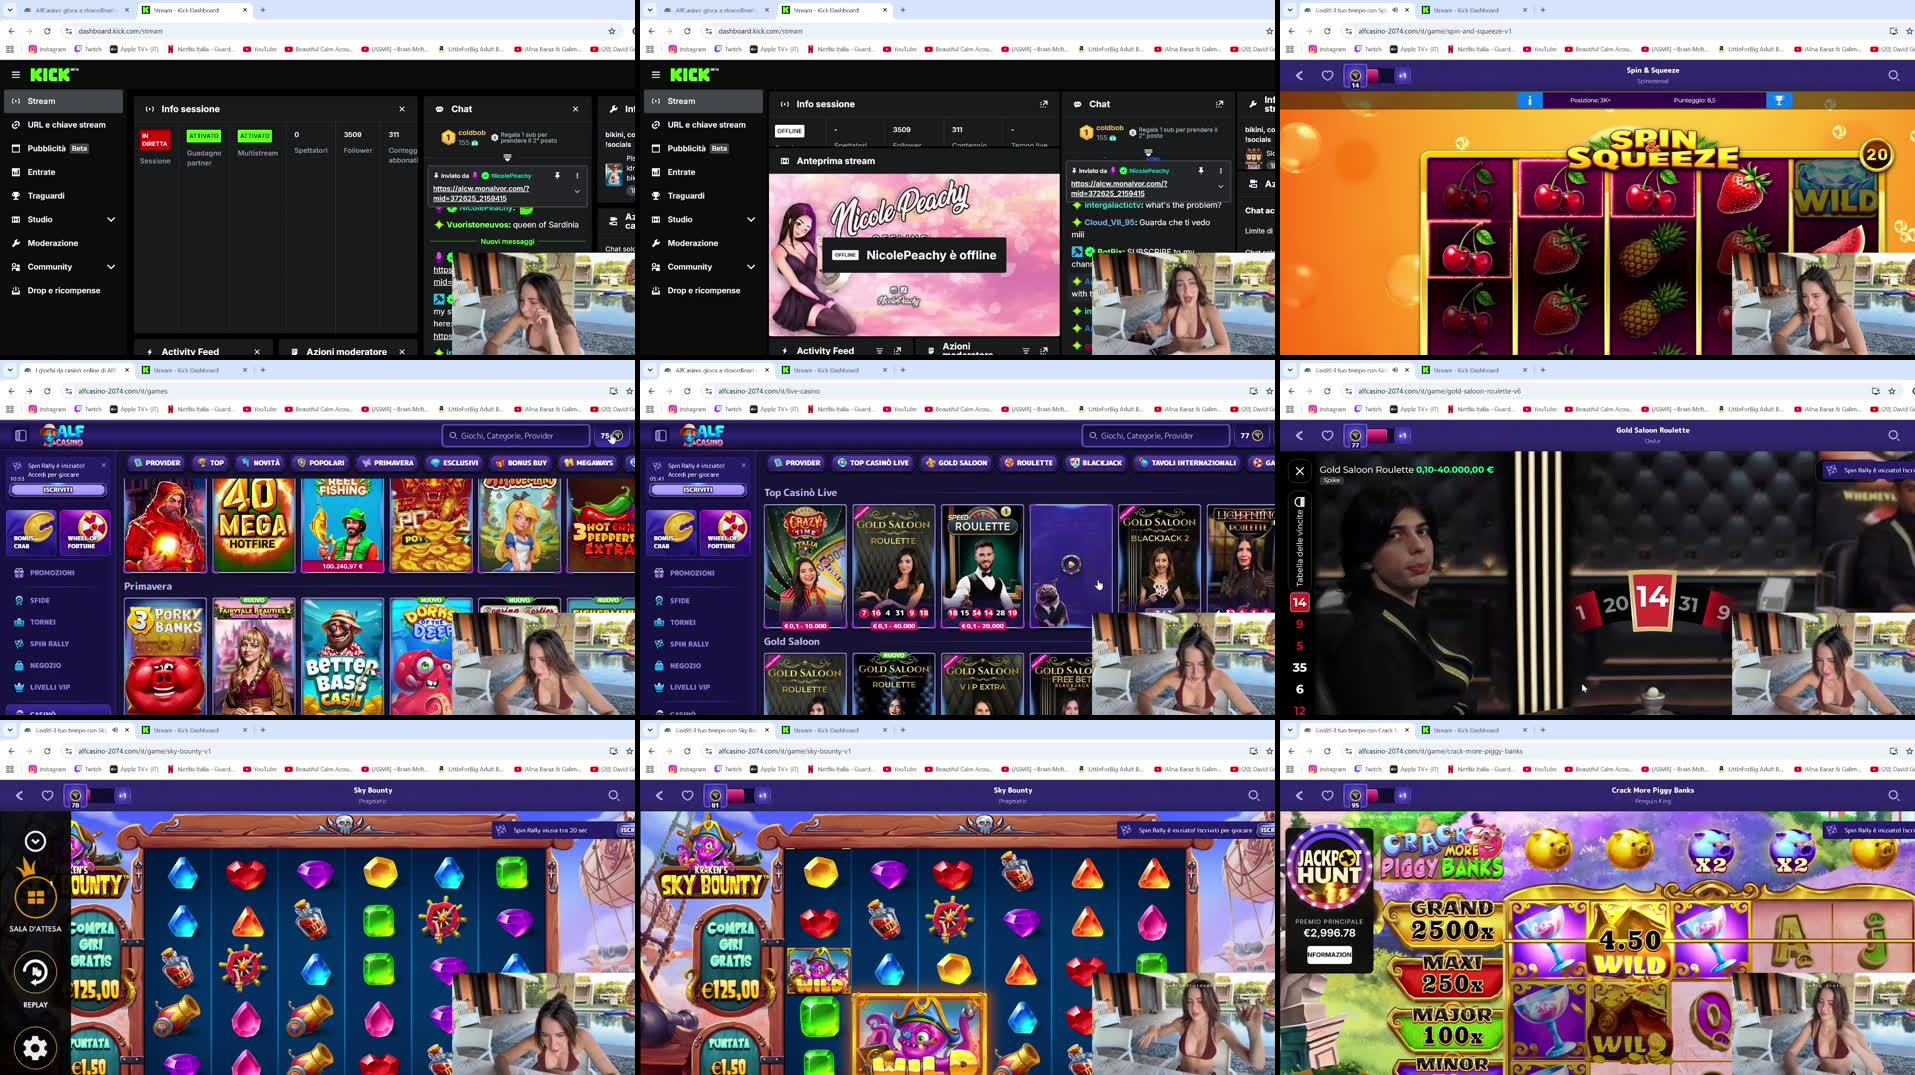Image resolution: width=1915 pixels, height=1075 pixels.
Task: Close the Gold Saloon Roulette table overlay
Action: [x=1299, y=470]
